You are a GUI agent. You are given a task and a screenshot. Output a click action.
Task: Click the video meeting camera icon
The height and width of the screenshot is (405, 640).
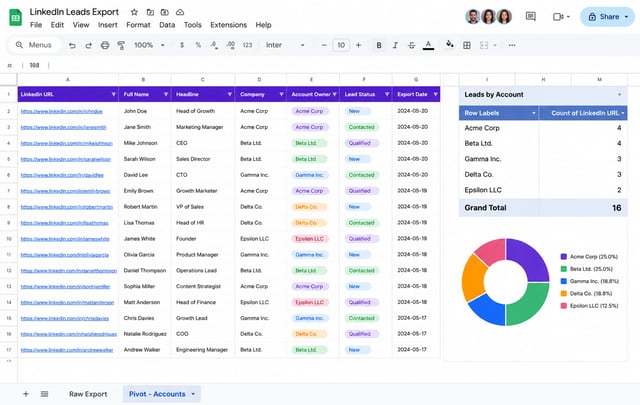pyautogui.click(x=558, y=17)
